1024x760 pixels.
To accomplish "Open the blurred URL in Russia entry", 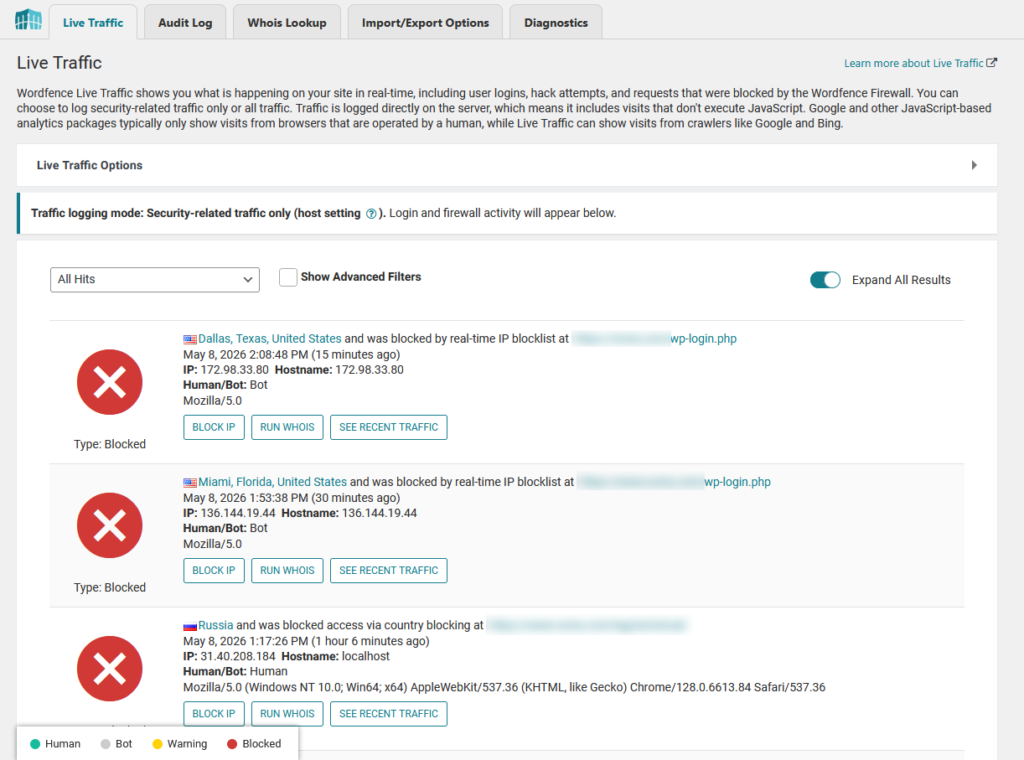I will coord(586,625).
